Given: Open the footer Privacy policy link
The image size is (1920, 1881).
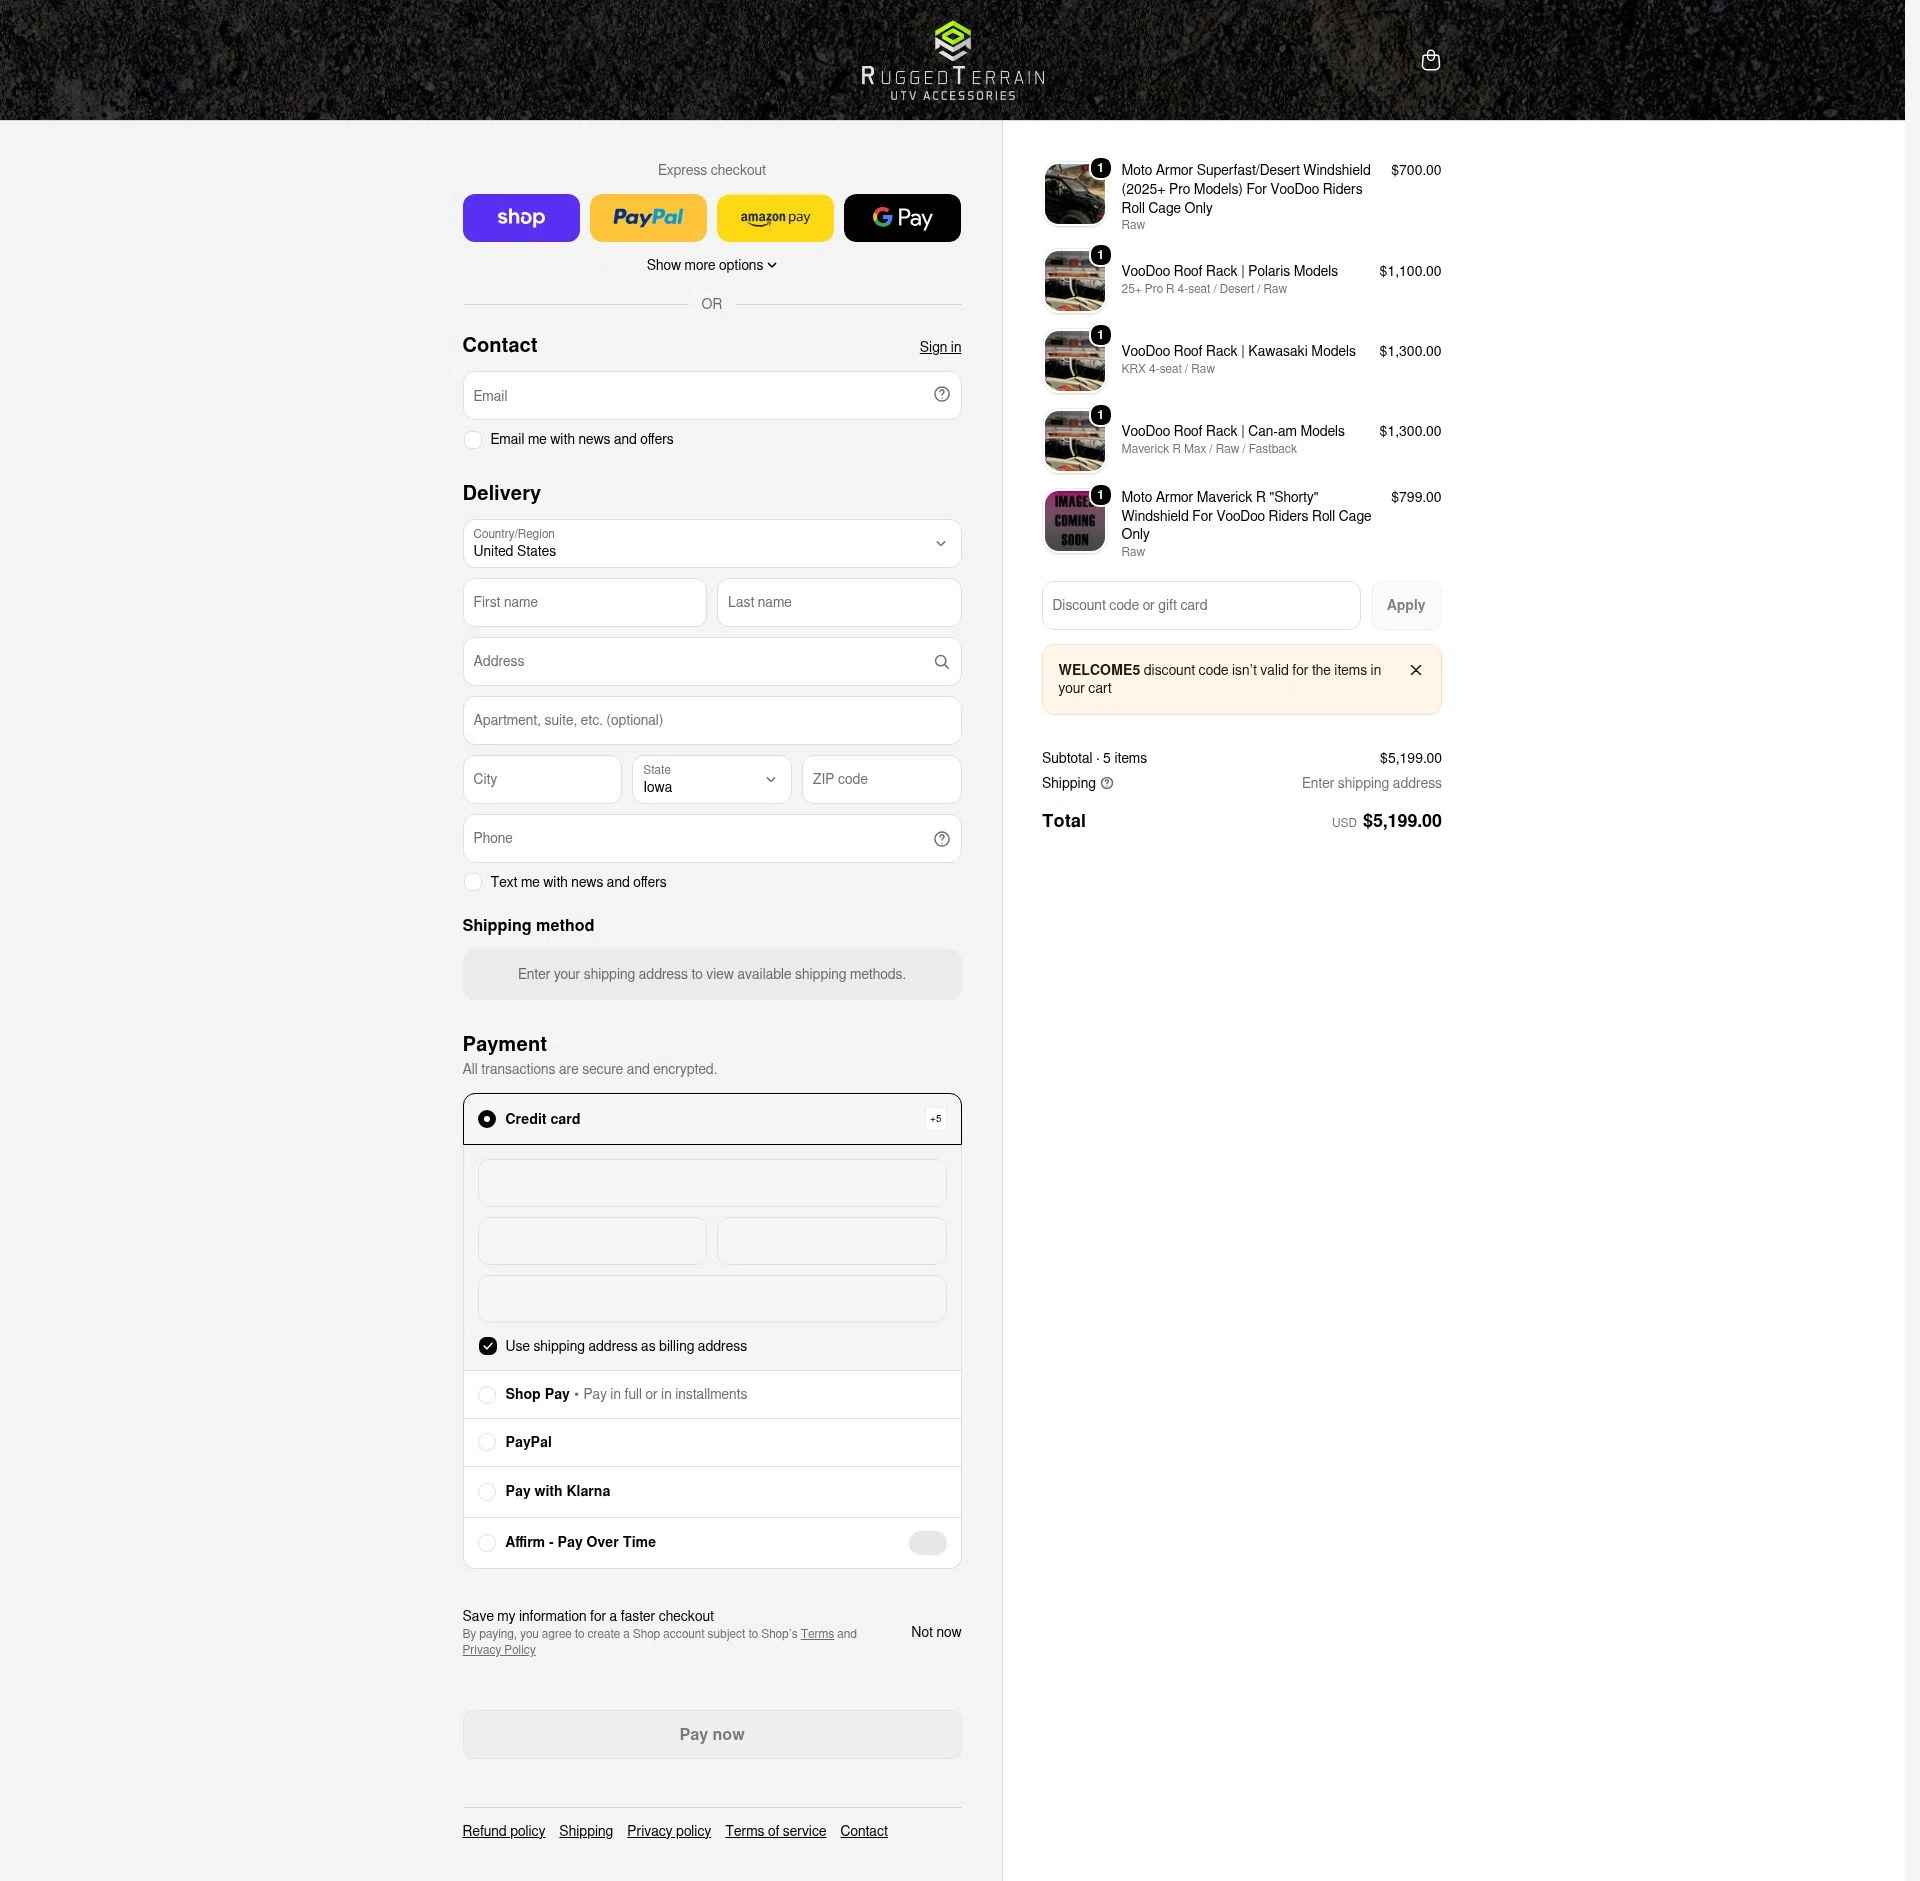Looking at the screenshot, I should click(669, 1831).
